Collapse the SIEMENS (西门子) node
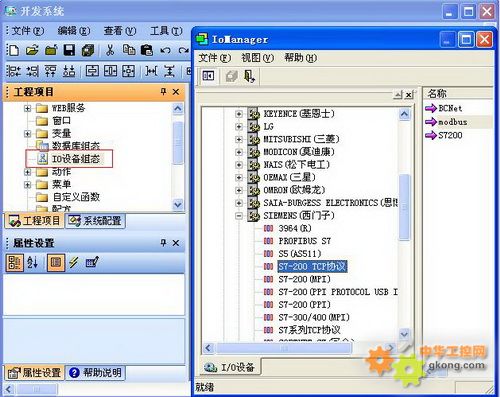The height and width of the screenshot is (397, 500). 239,216
